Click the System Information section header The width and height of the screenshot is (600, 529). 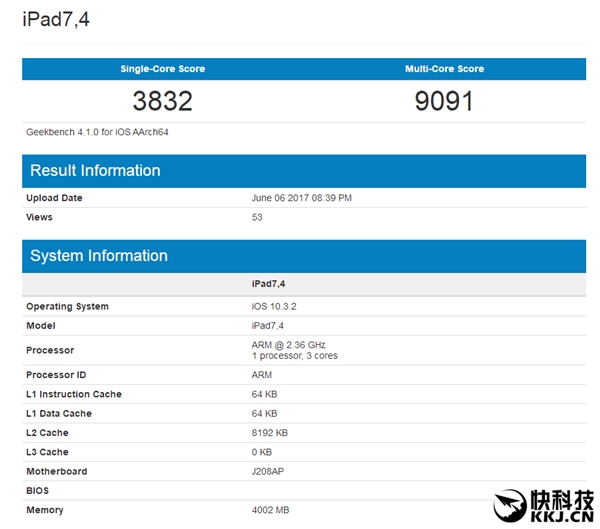[98, 256]
